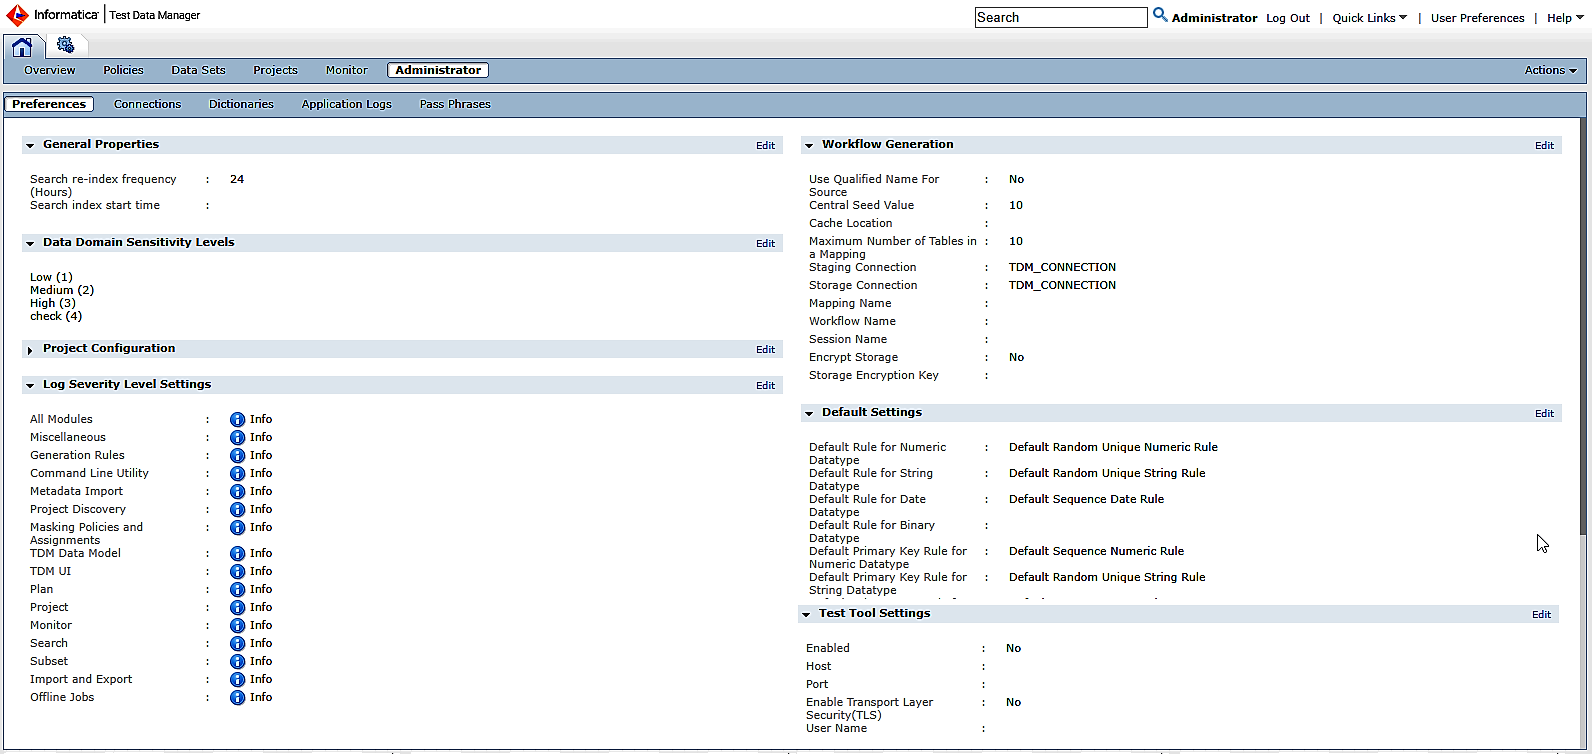Expand the Project Configuration section
The image size is (1592, 754).
tap(30, 350)
